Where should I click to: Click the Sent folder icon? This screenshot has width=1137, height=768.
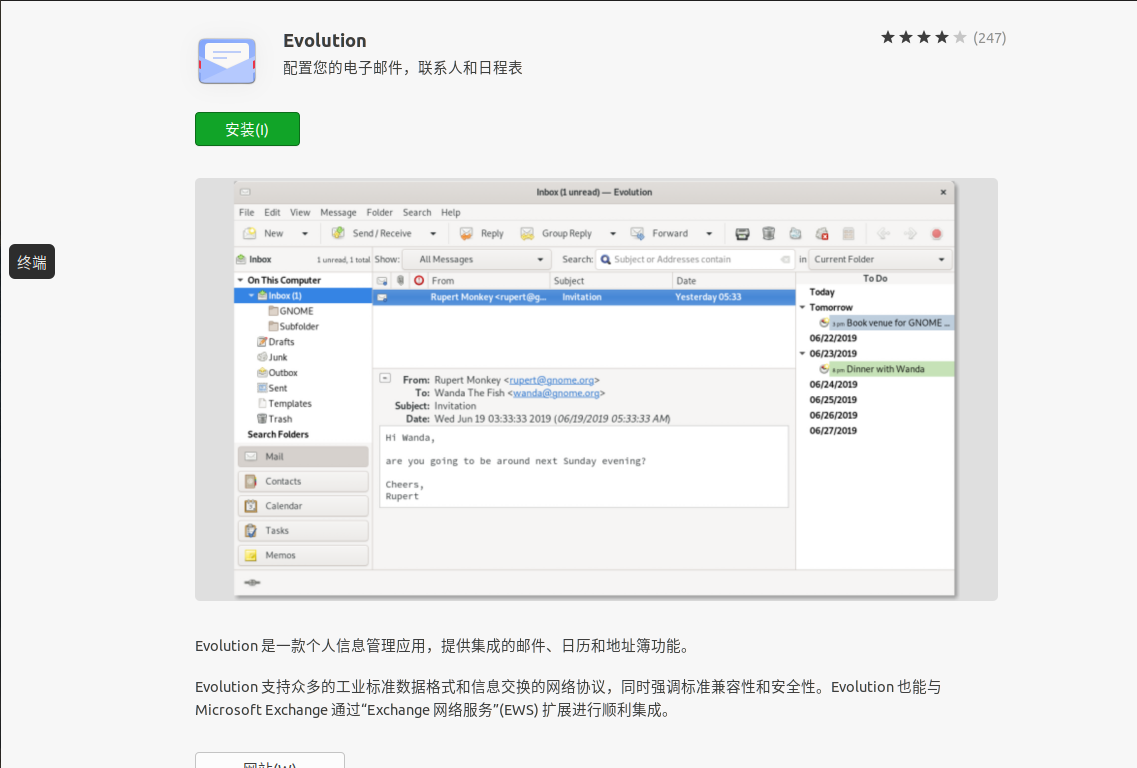tap(262, 388)
